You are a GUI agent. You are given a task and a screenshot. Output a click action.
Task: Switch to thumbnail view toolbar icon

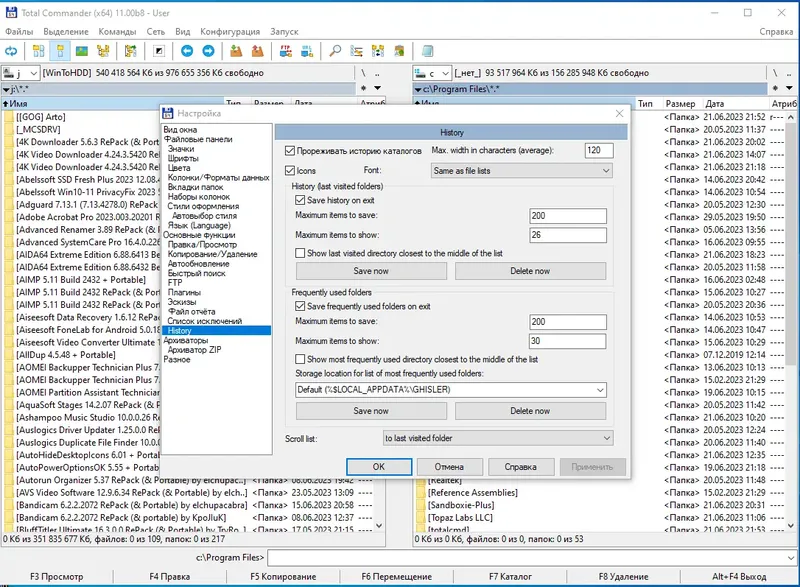click(x=82, y=50)
